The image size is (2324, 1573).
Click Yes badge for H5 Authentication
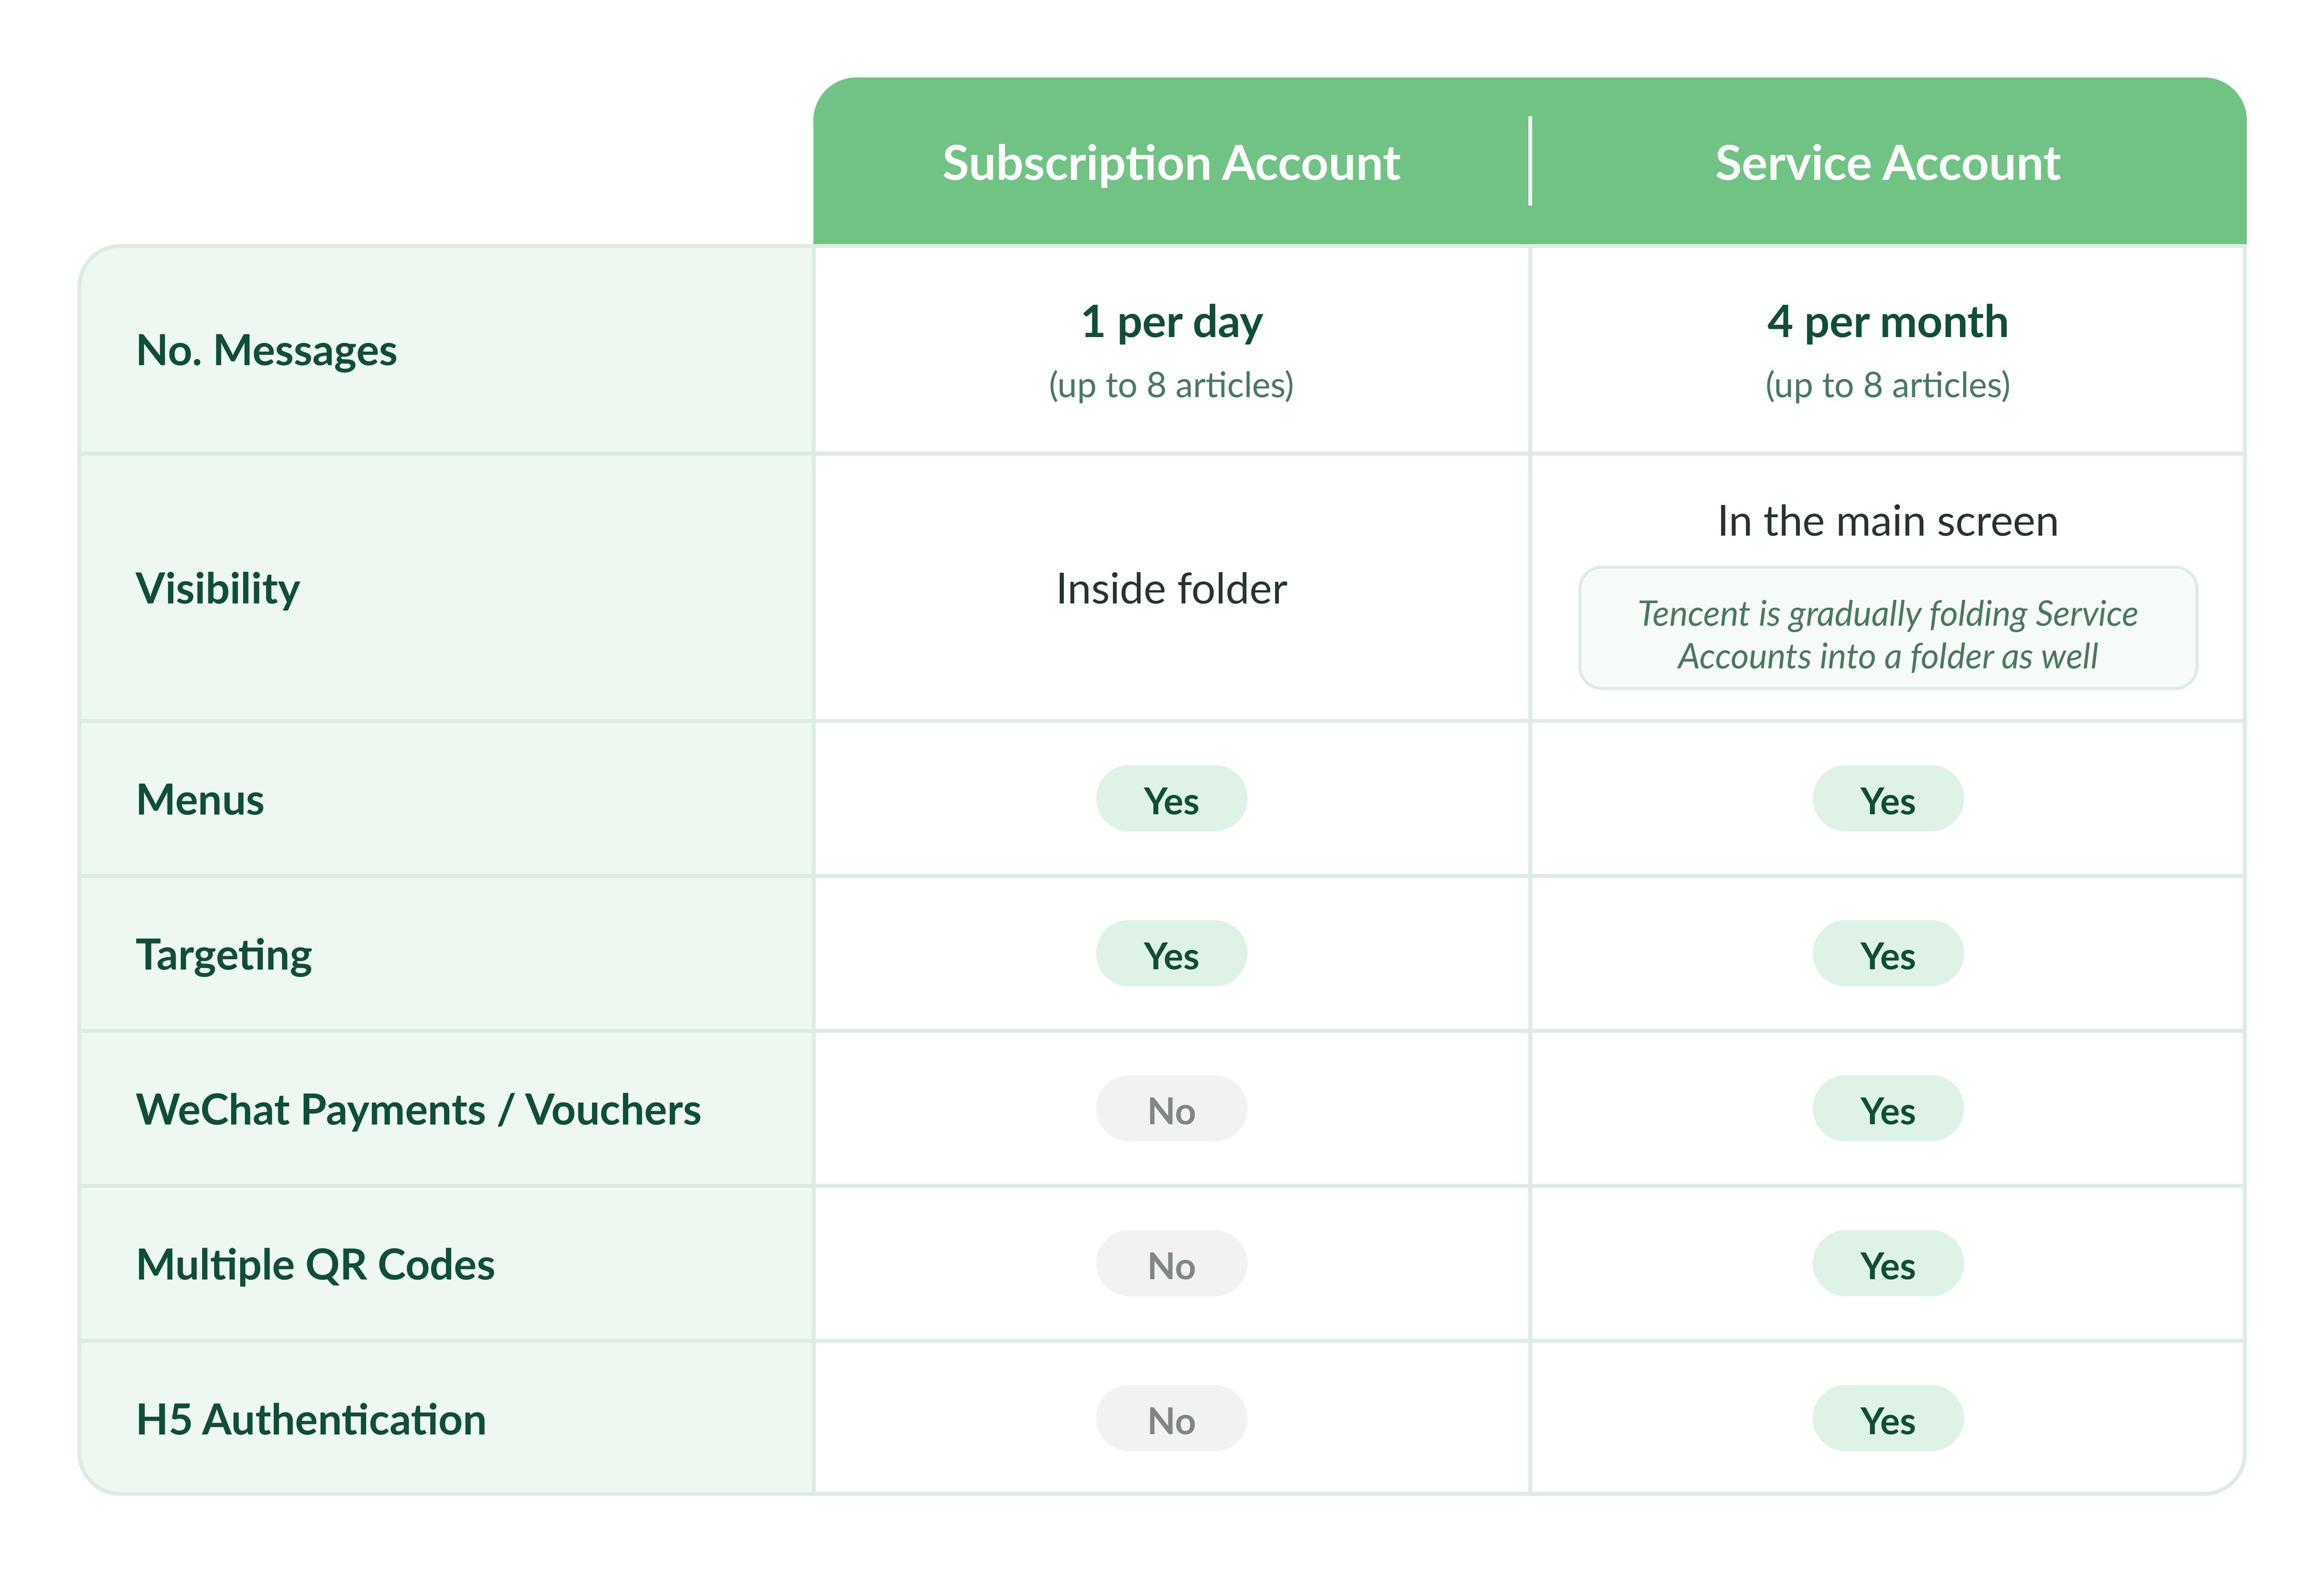pos(1887,1419)
